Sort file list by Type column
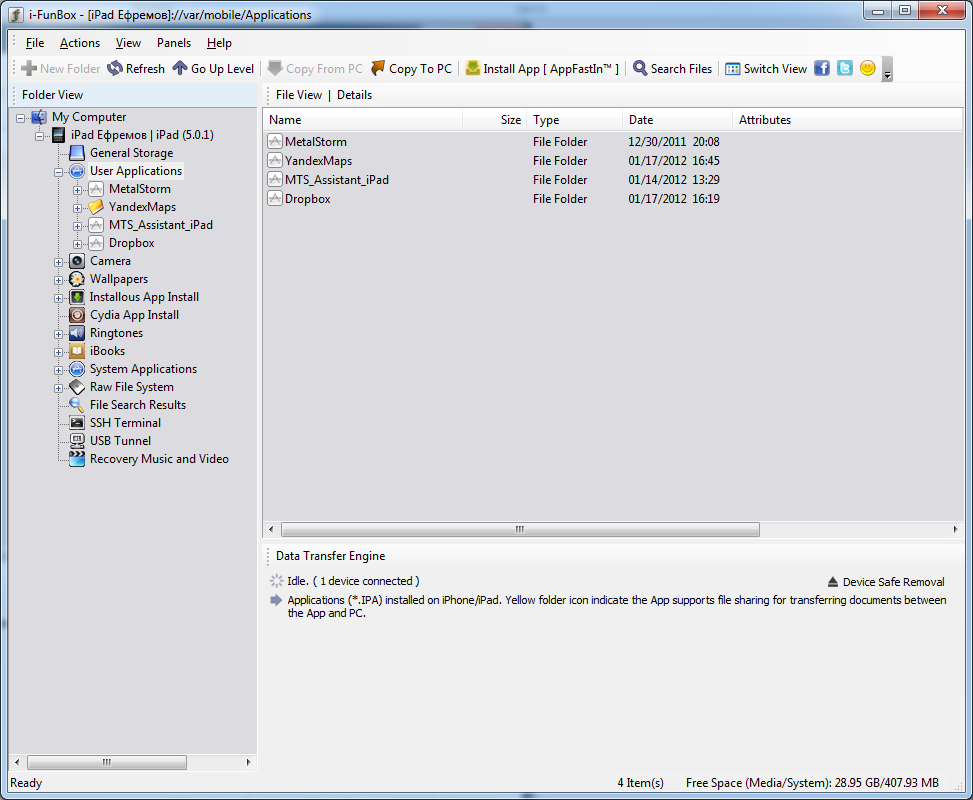973x800 pixels. 575,120
